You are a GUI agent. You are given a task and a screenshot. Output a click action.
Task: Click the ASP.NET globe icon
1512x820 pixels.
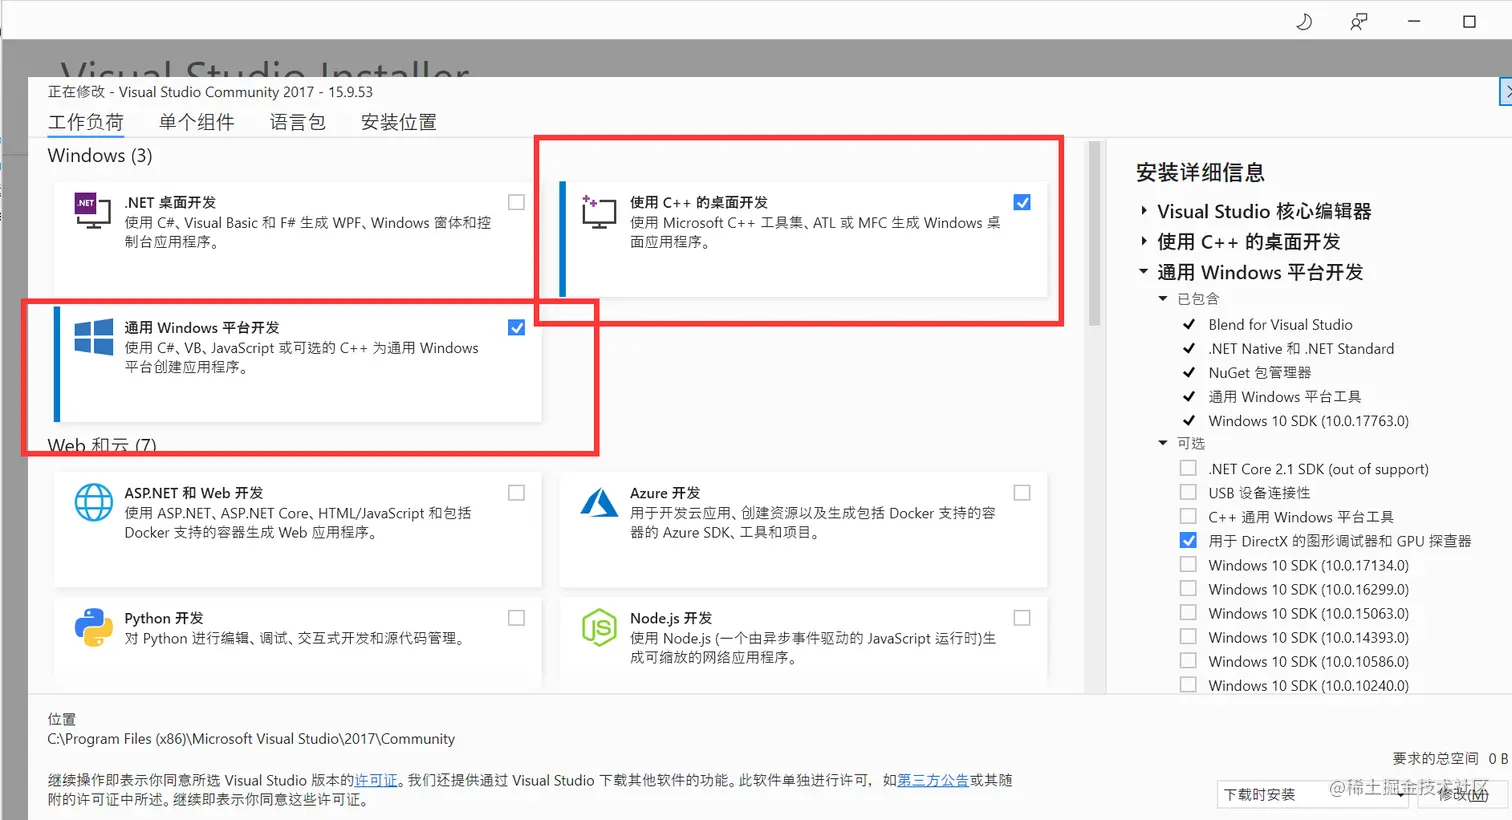pos(94,502)
